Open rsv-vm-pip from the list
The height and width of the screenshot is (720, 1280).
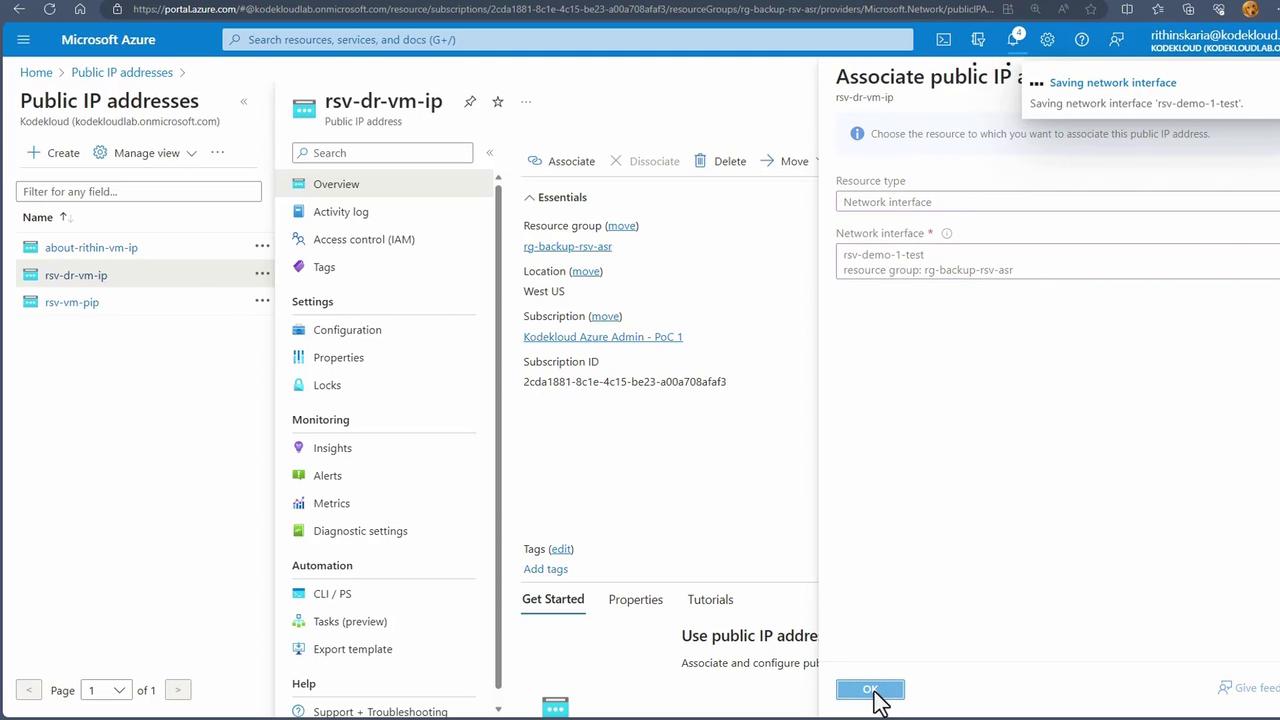coord(72,302)
